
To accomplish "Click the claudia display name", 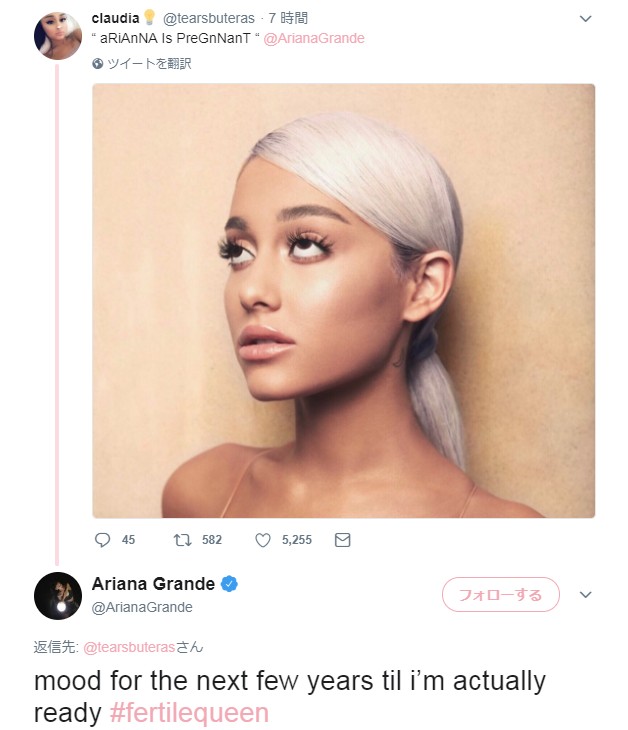I will coord(114,18).
